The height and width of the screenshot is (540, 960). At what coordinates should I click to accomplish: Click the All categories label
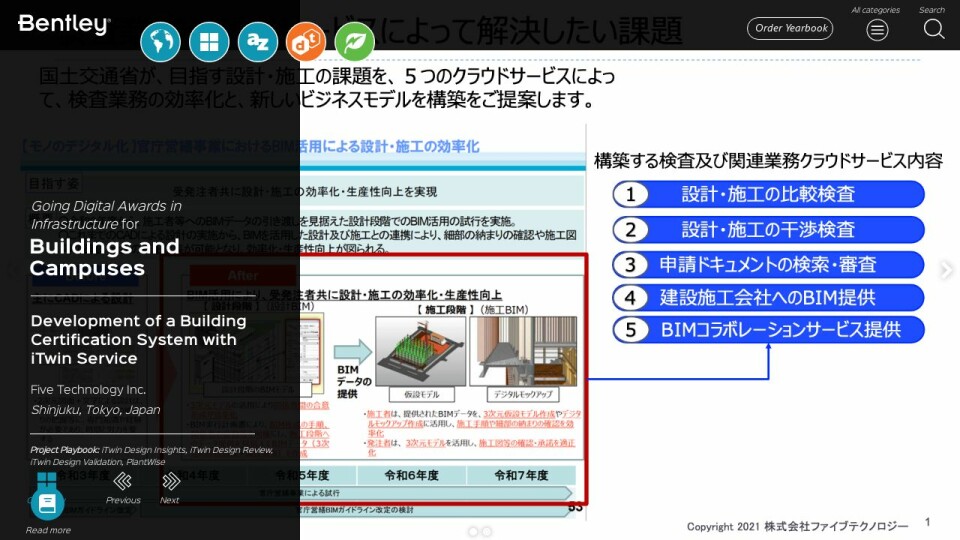point(875,10)
